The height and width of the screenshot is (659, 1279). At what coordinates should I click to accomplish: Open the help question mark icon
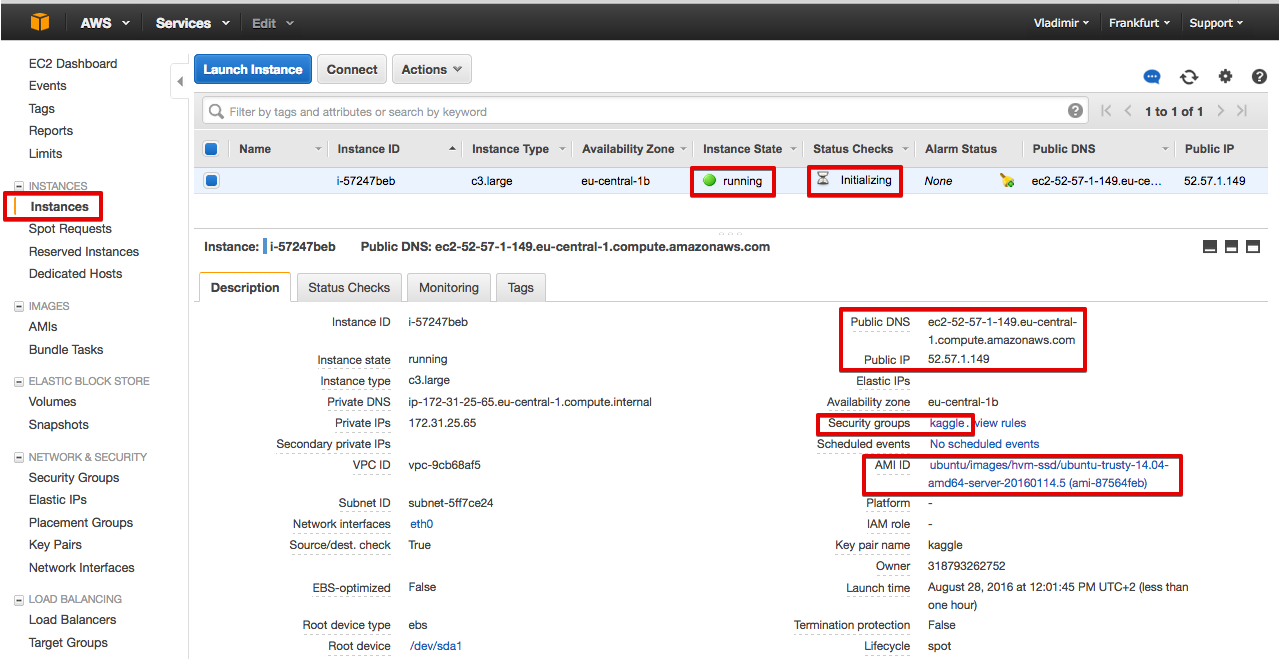pyautogui.click(x=1260, y=77)
